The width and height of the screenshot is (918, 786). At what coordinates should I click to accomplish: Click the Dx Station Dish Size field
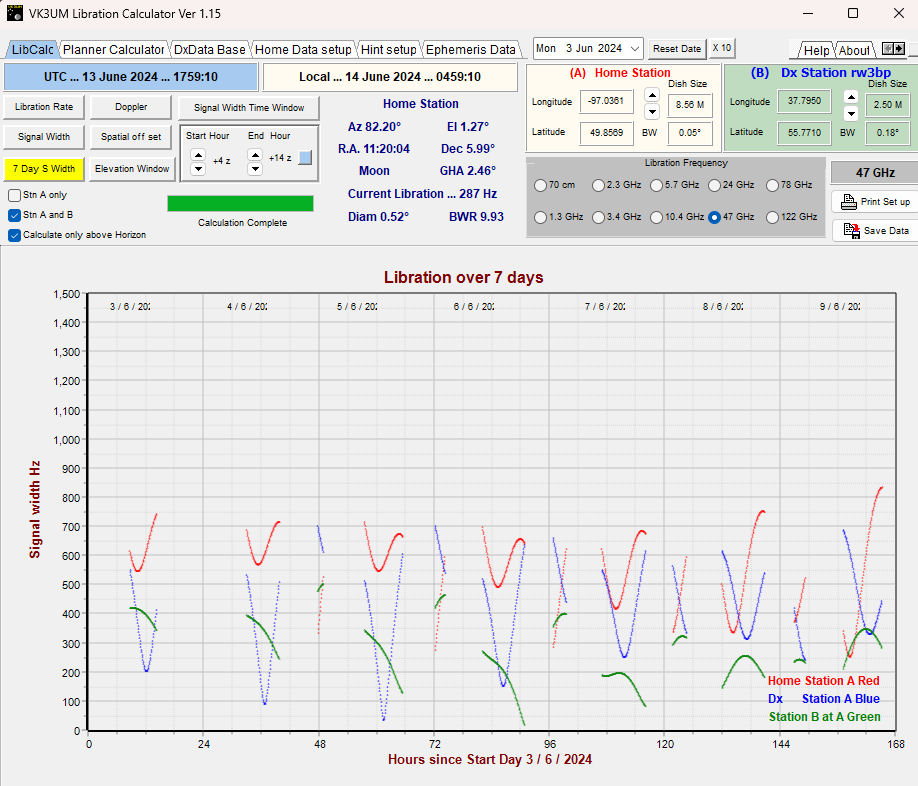[888, 105]
